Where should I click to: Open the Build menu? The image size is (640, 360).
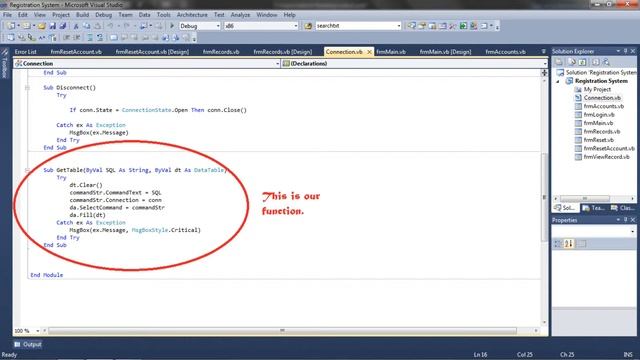(82, 15)
